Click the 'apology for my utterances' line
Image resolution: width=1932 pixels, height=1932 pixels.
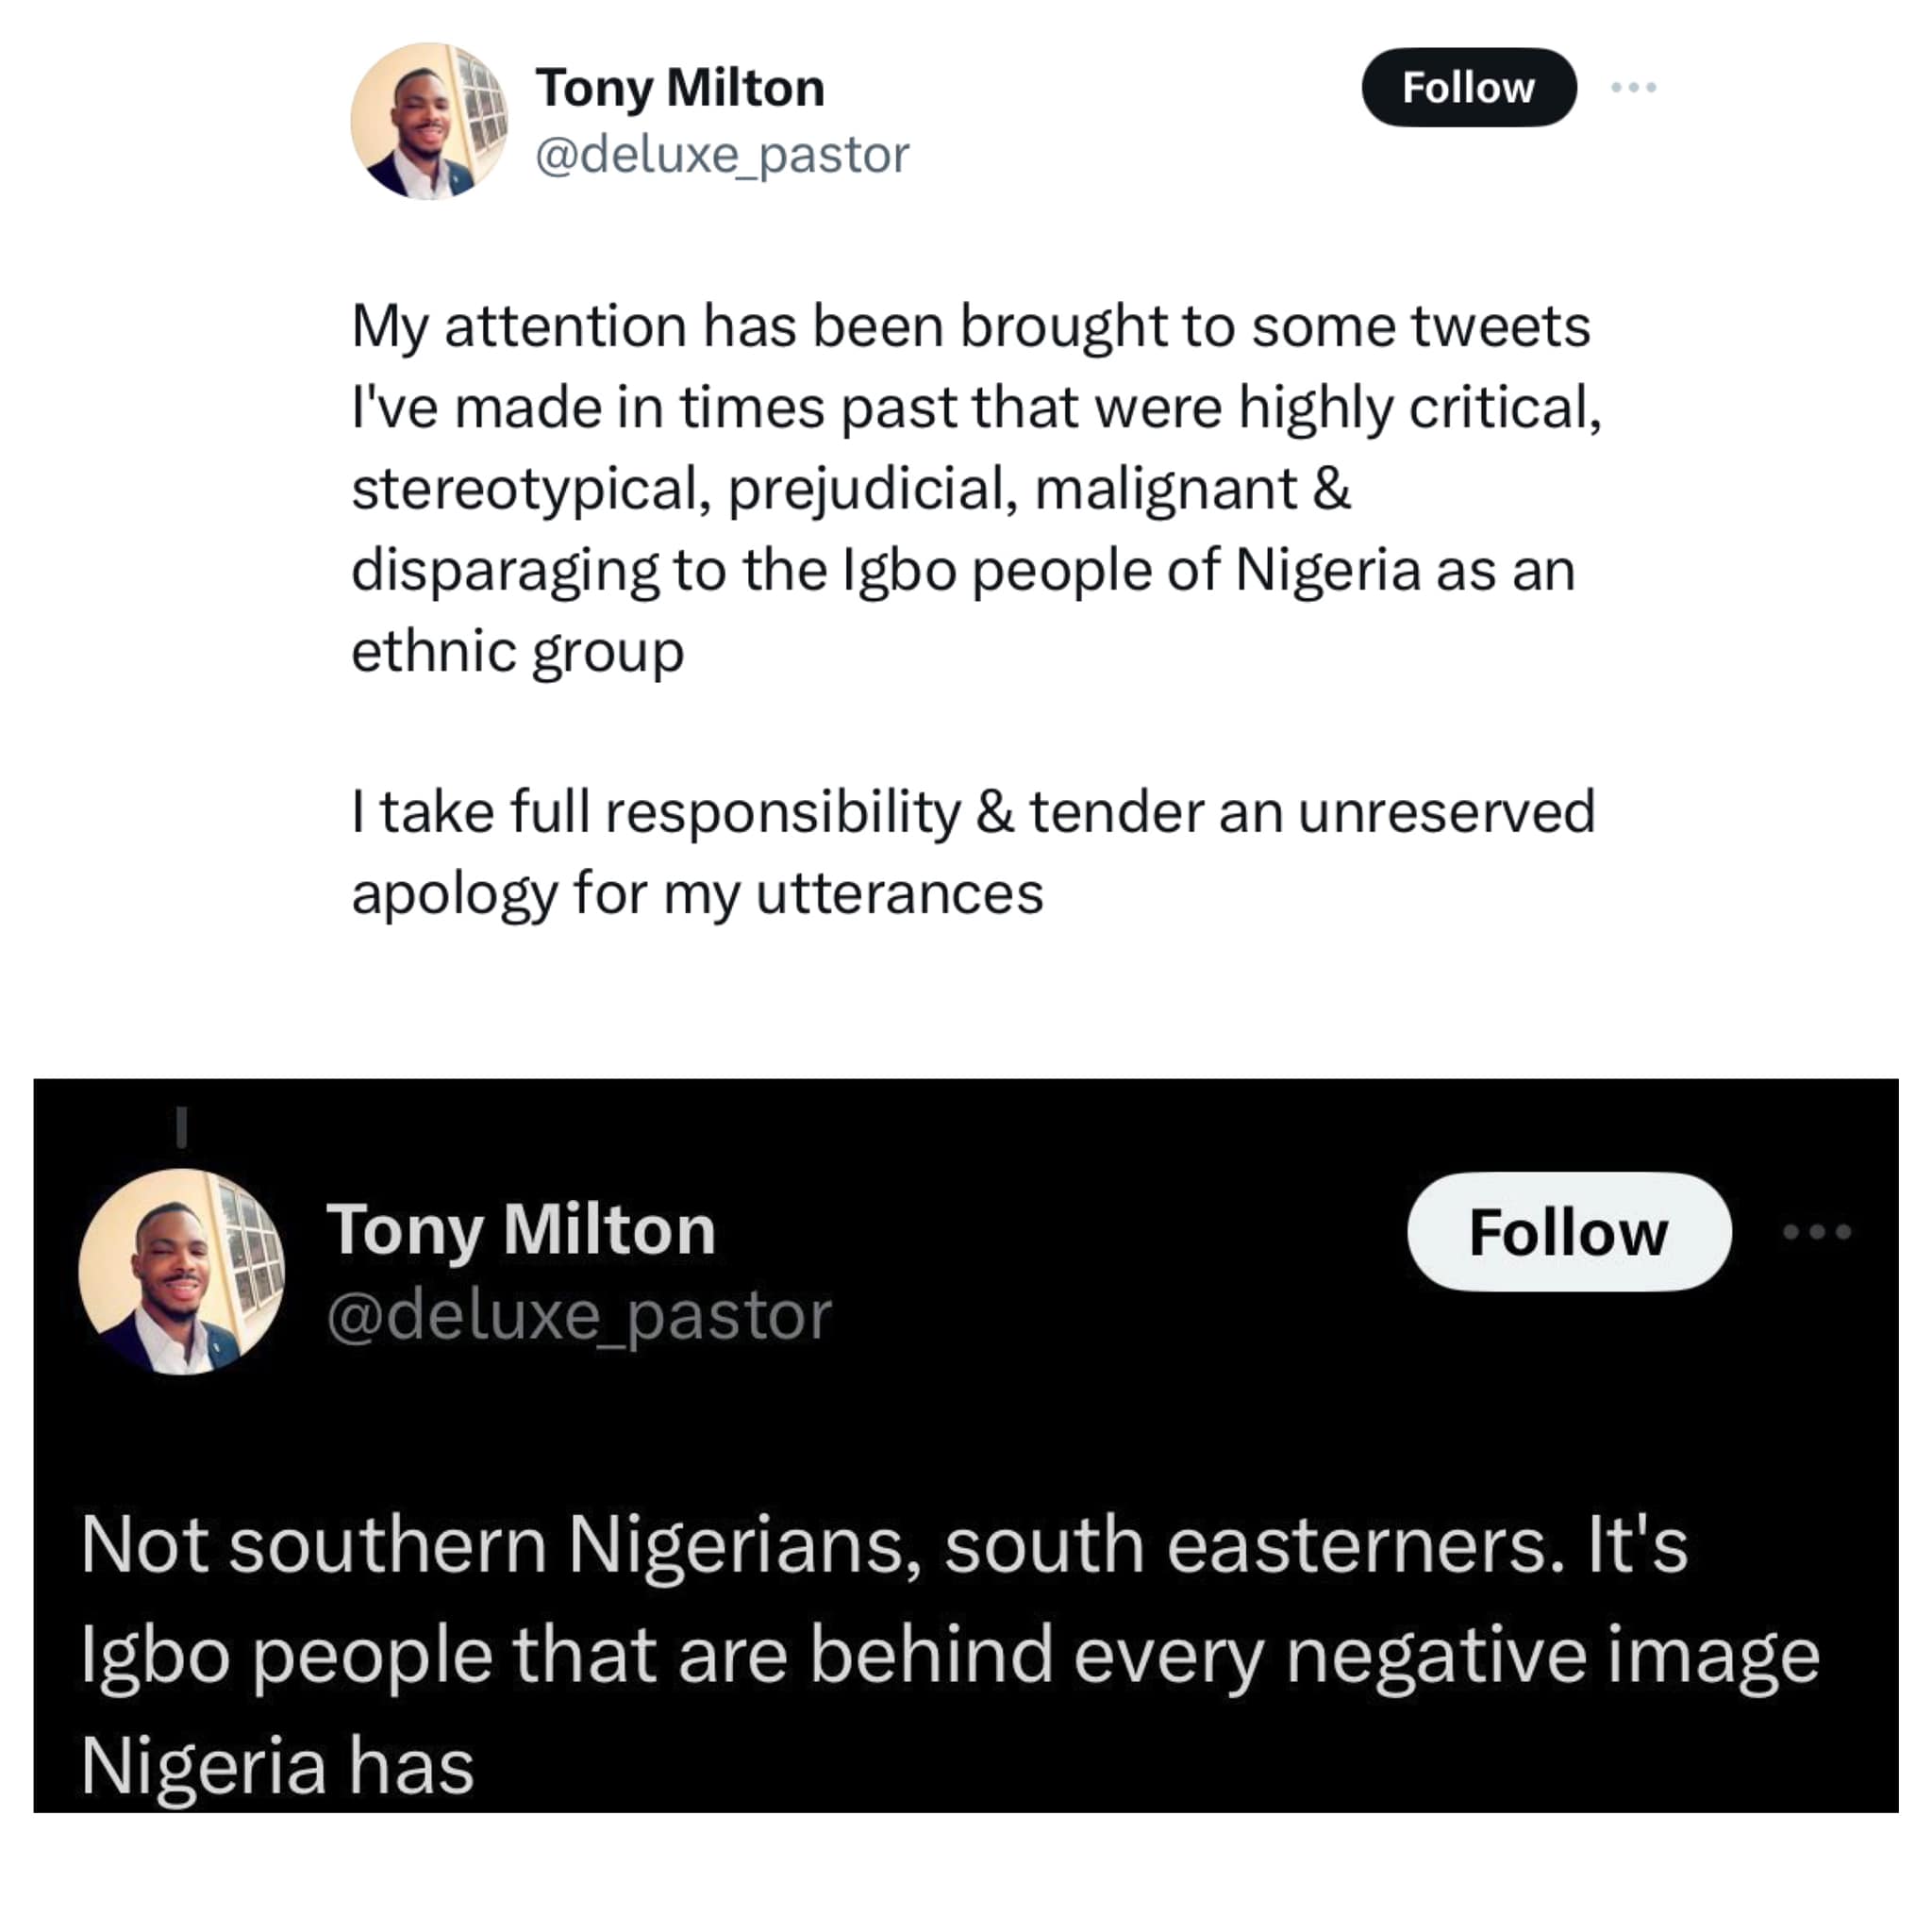(697, 893)
